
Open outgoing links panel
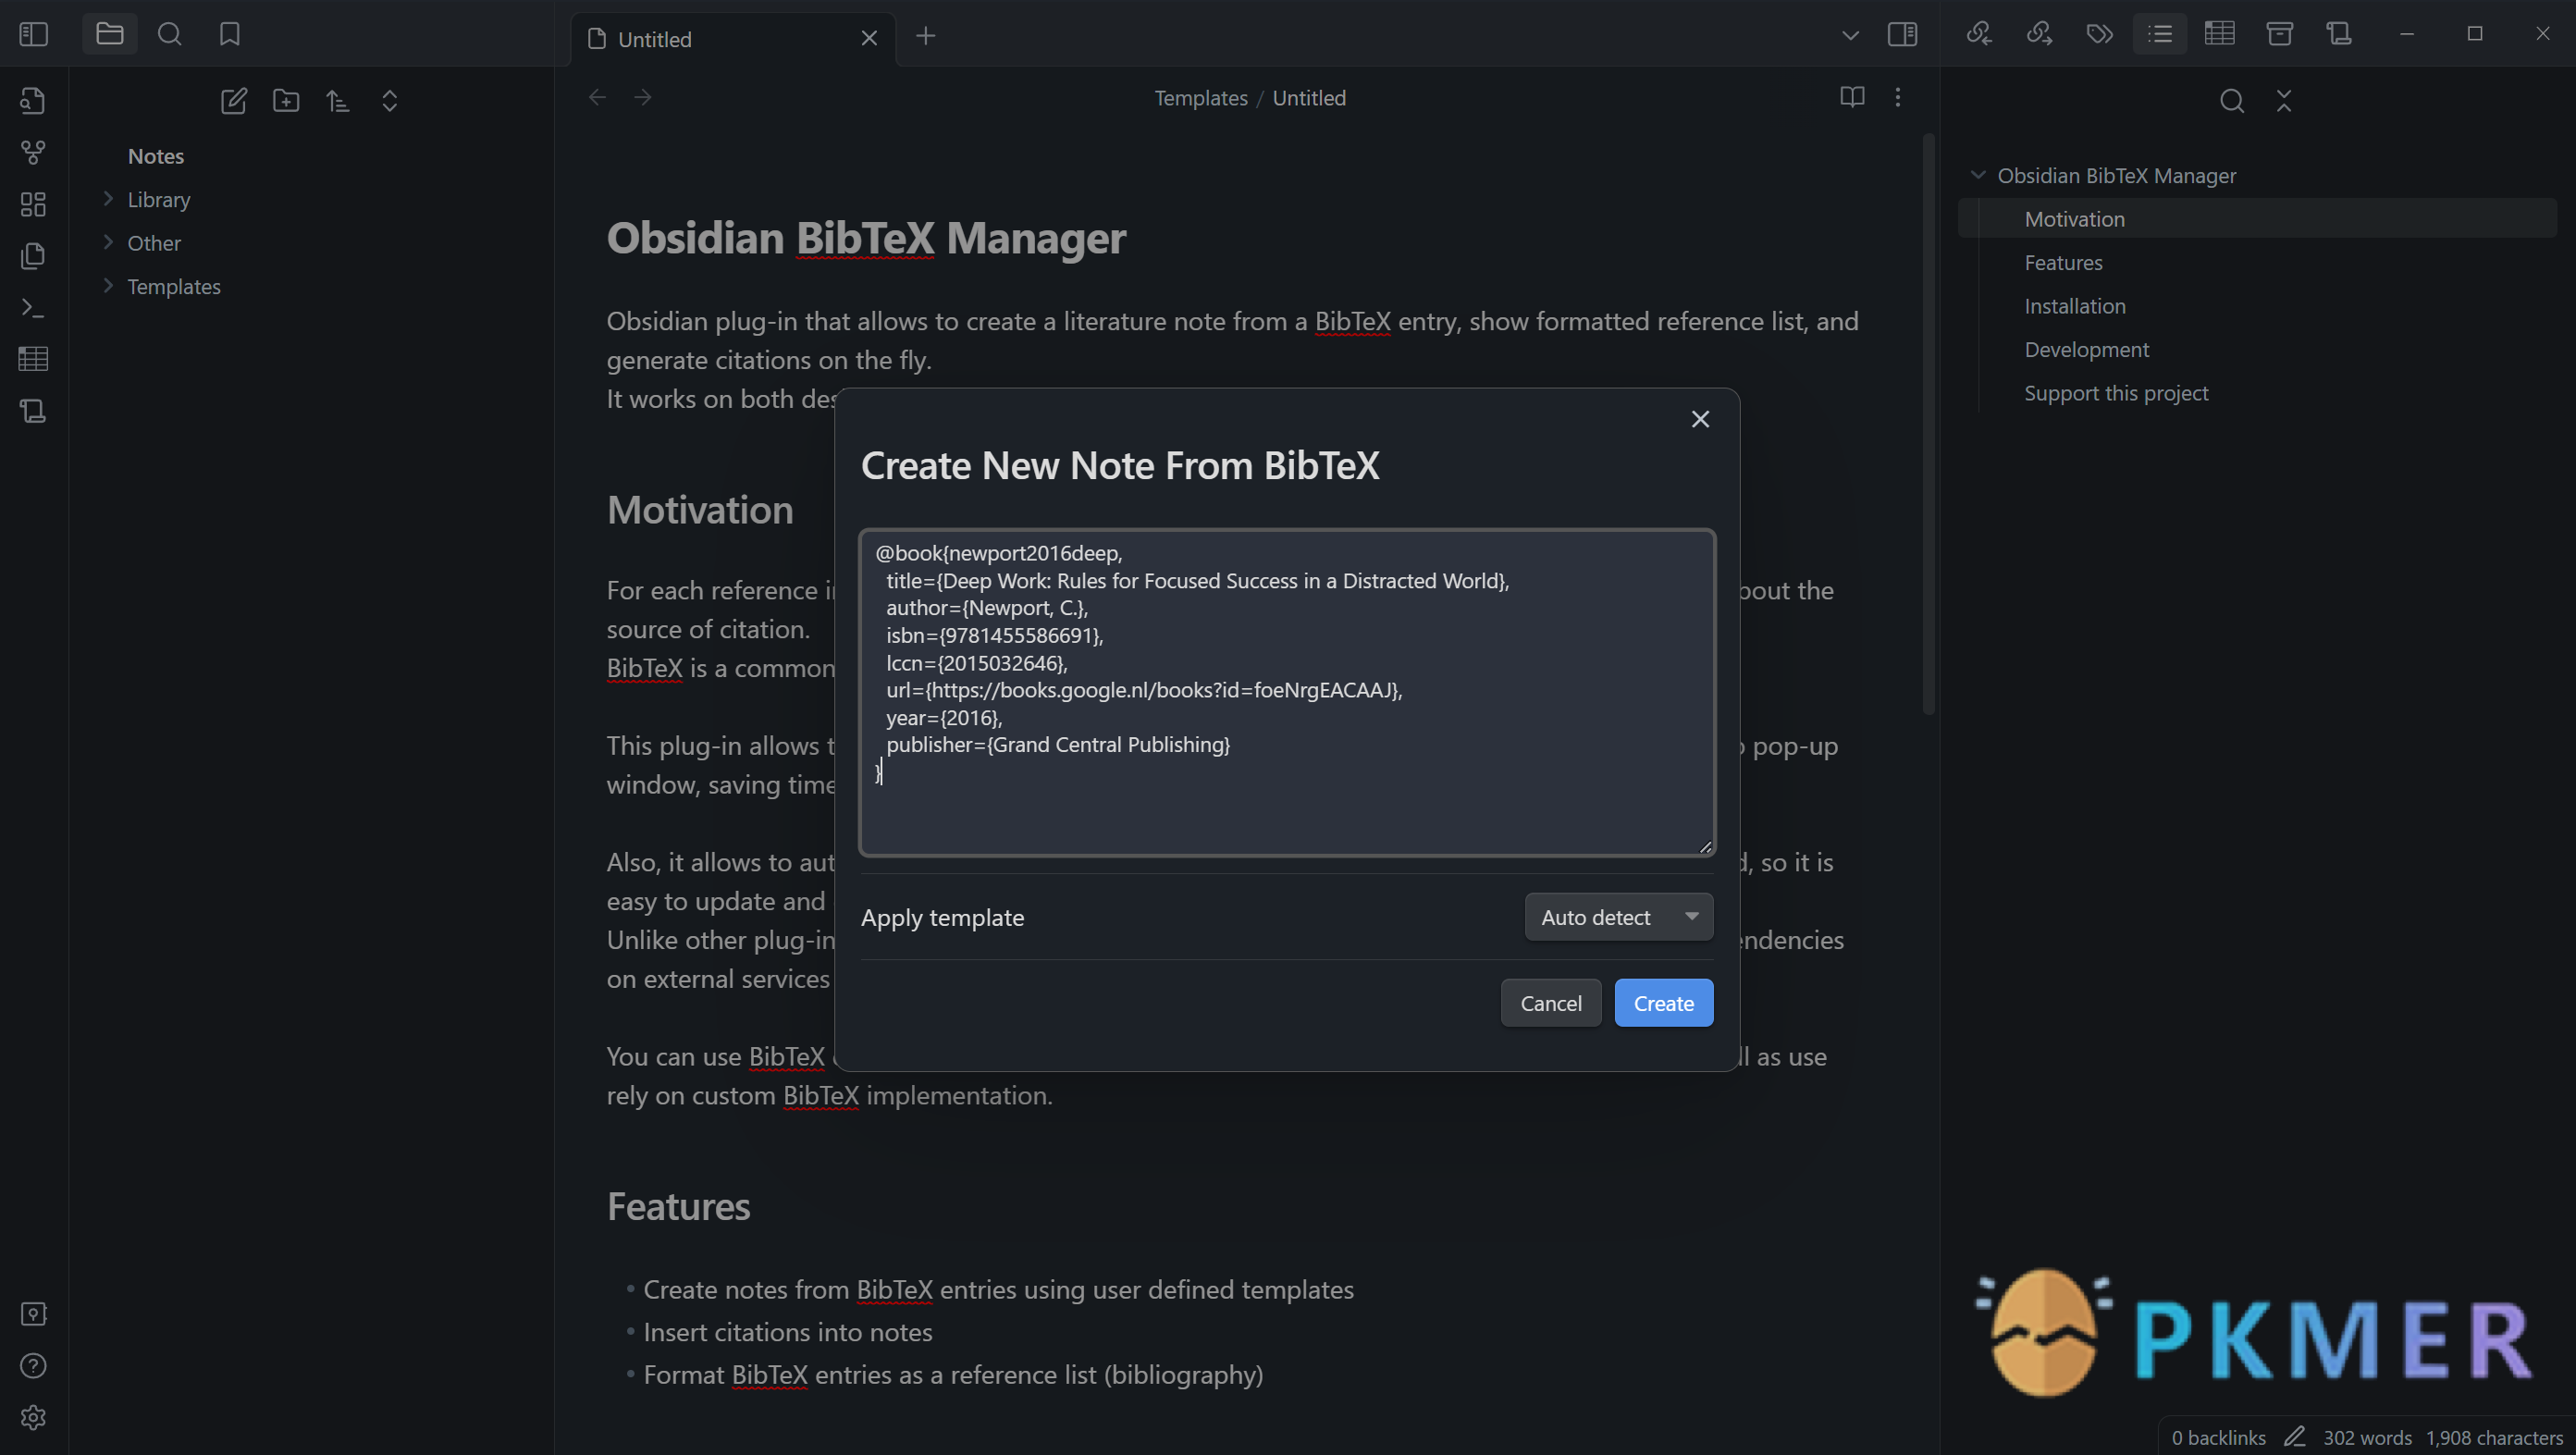(2039, 34)
